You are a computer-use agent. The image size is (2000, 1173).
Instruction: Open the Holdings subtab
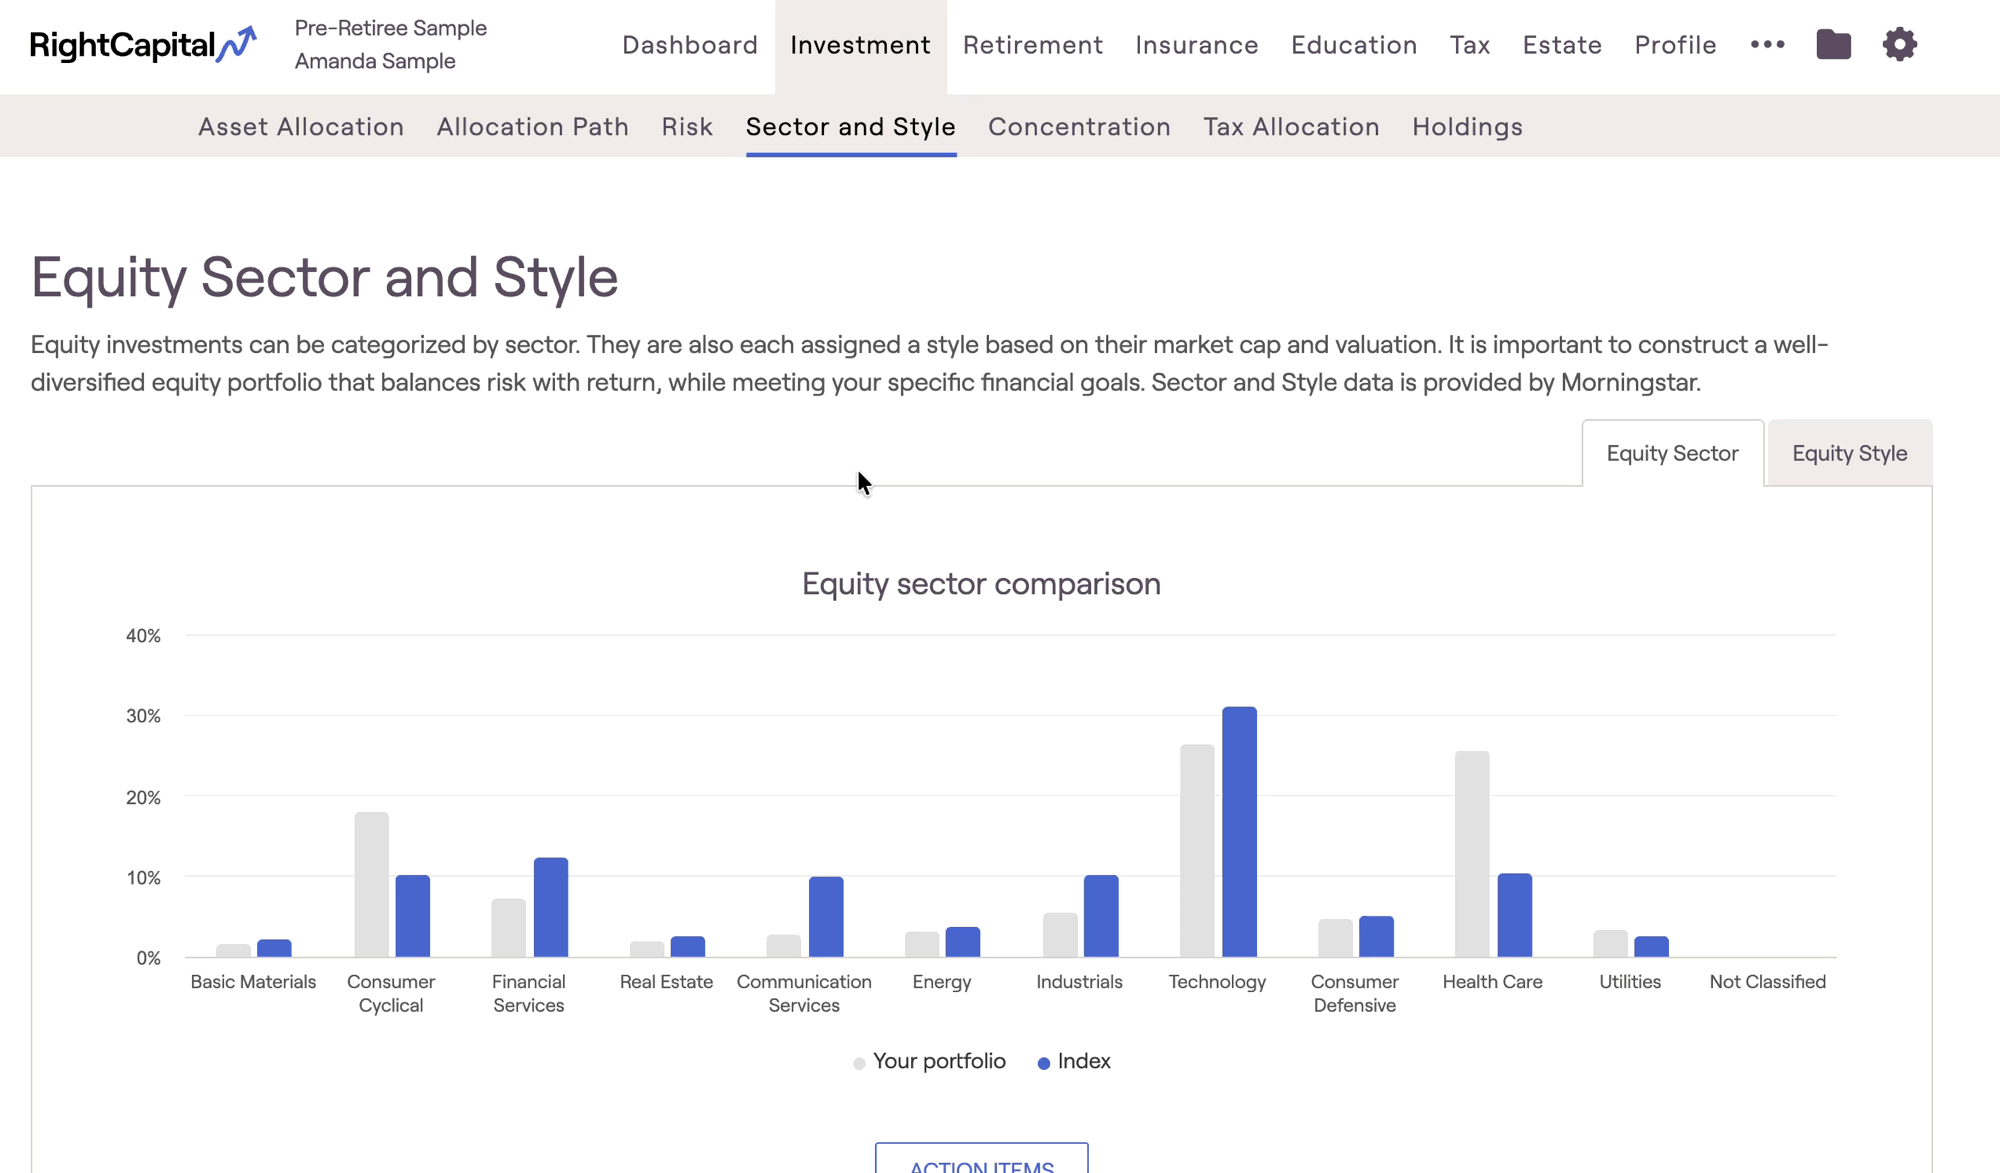tap(1467, 127)
